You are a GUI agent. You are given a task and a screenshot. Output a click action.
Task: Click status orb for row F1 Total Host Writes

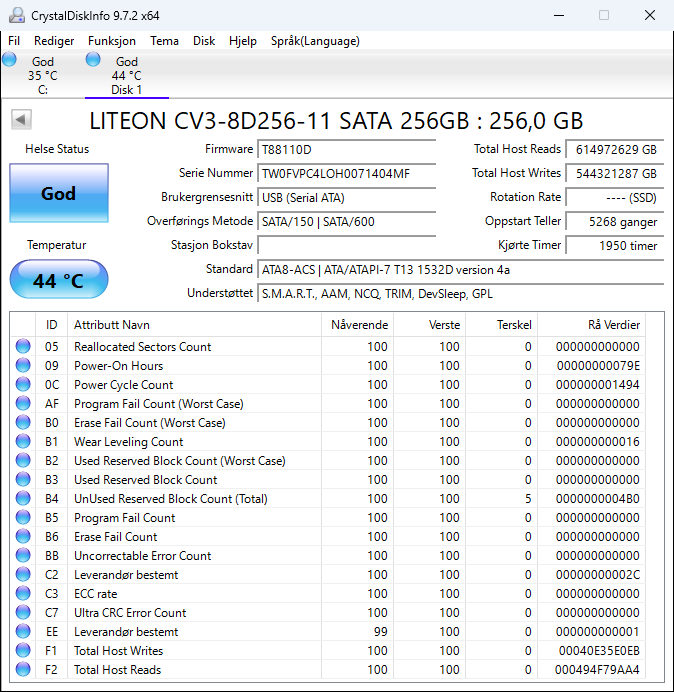tap(23, 650)
